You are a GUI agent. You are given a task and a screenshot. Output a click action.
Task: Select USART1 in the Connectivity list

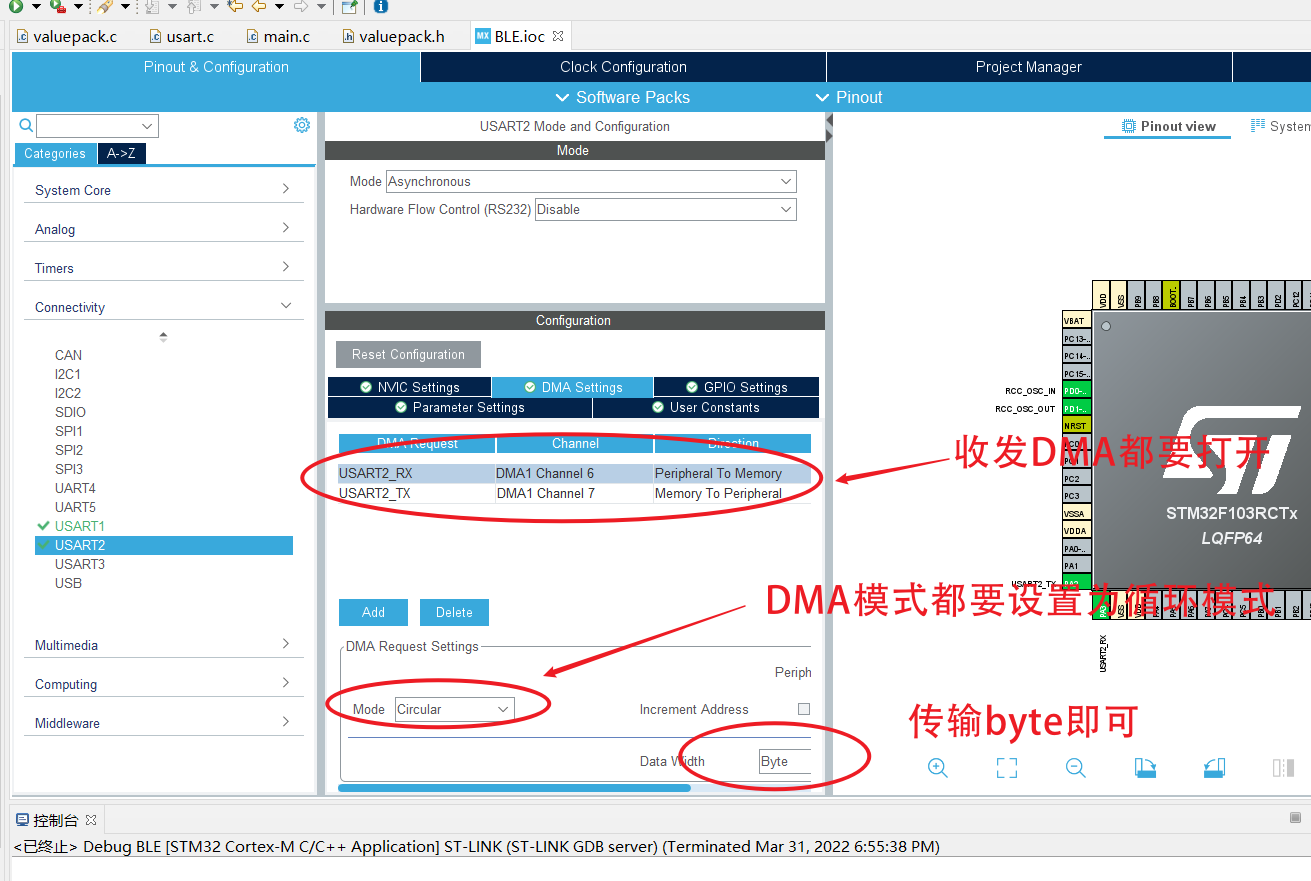[x=80, y=526]
